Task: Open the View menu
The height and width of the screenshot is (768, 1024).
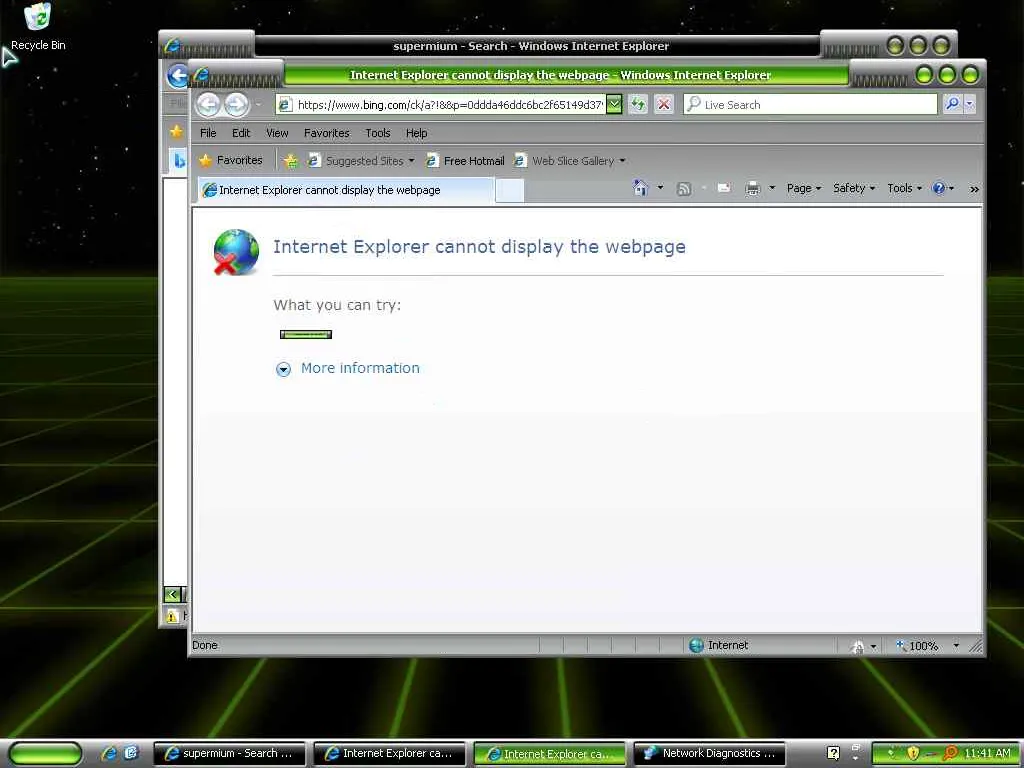Action: [x=277, y=133]
